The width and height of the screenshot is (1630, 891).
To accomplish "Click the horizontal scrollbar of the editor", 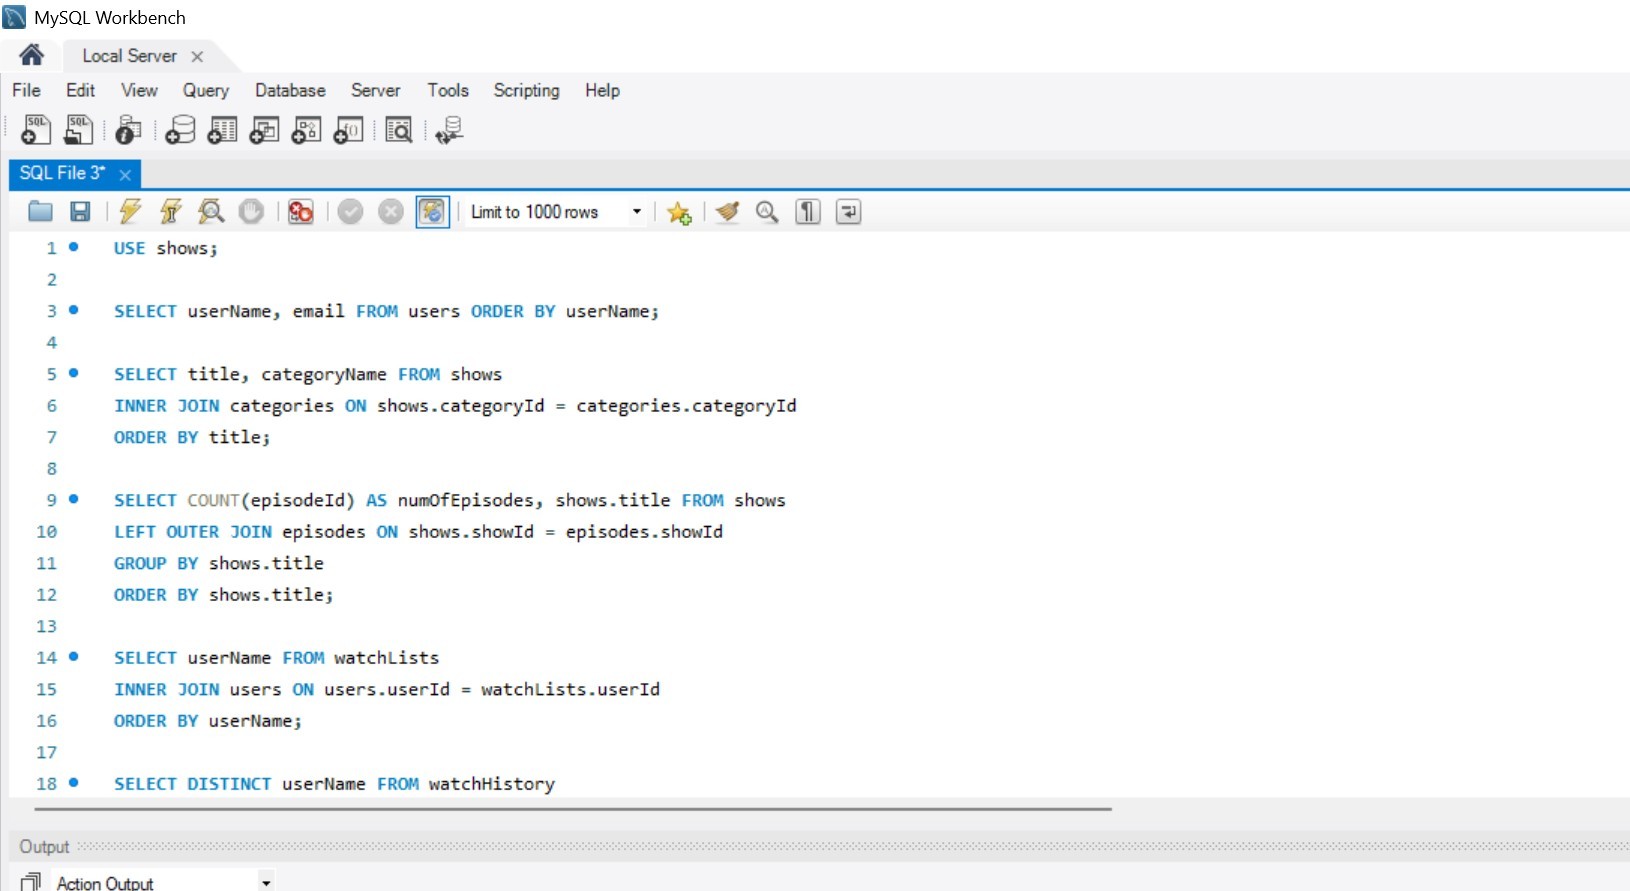I will 573,808.
